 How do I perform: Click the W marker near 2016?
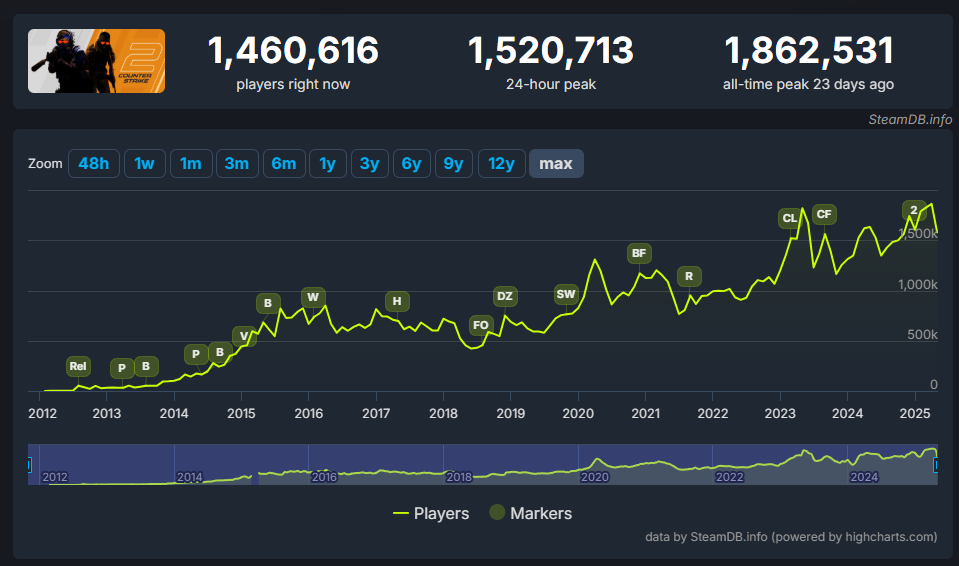point(313,297)
